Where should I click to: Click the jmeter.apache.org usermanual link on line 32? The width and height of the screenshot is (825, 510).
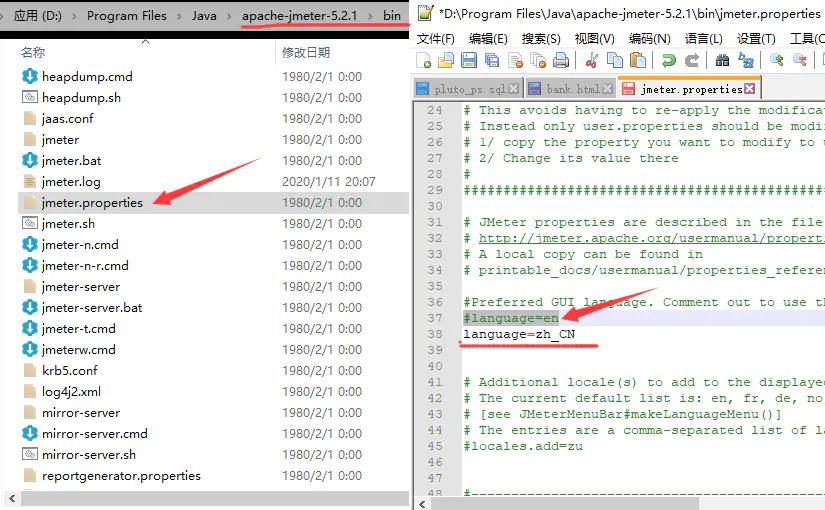coord(651,238)
